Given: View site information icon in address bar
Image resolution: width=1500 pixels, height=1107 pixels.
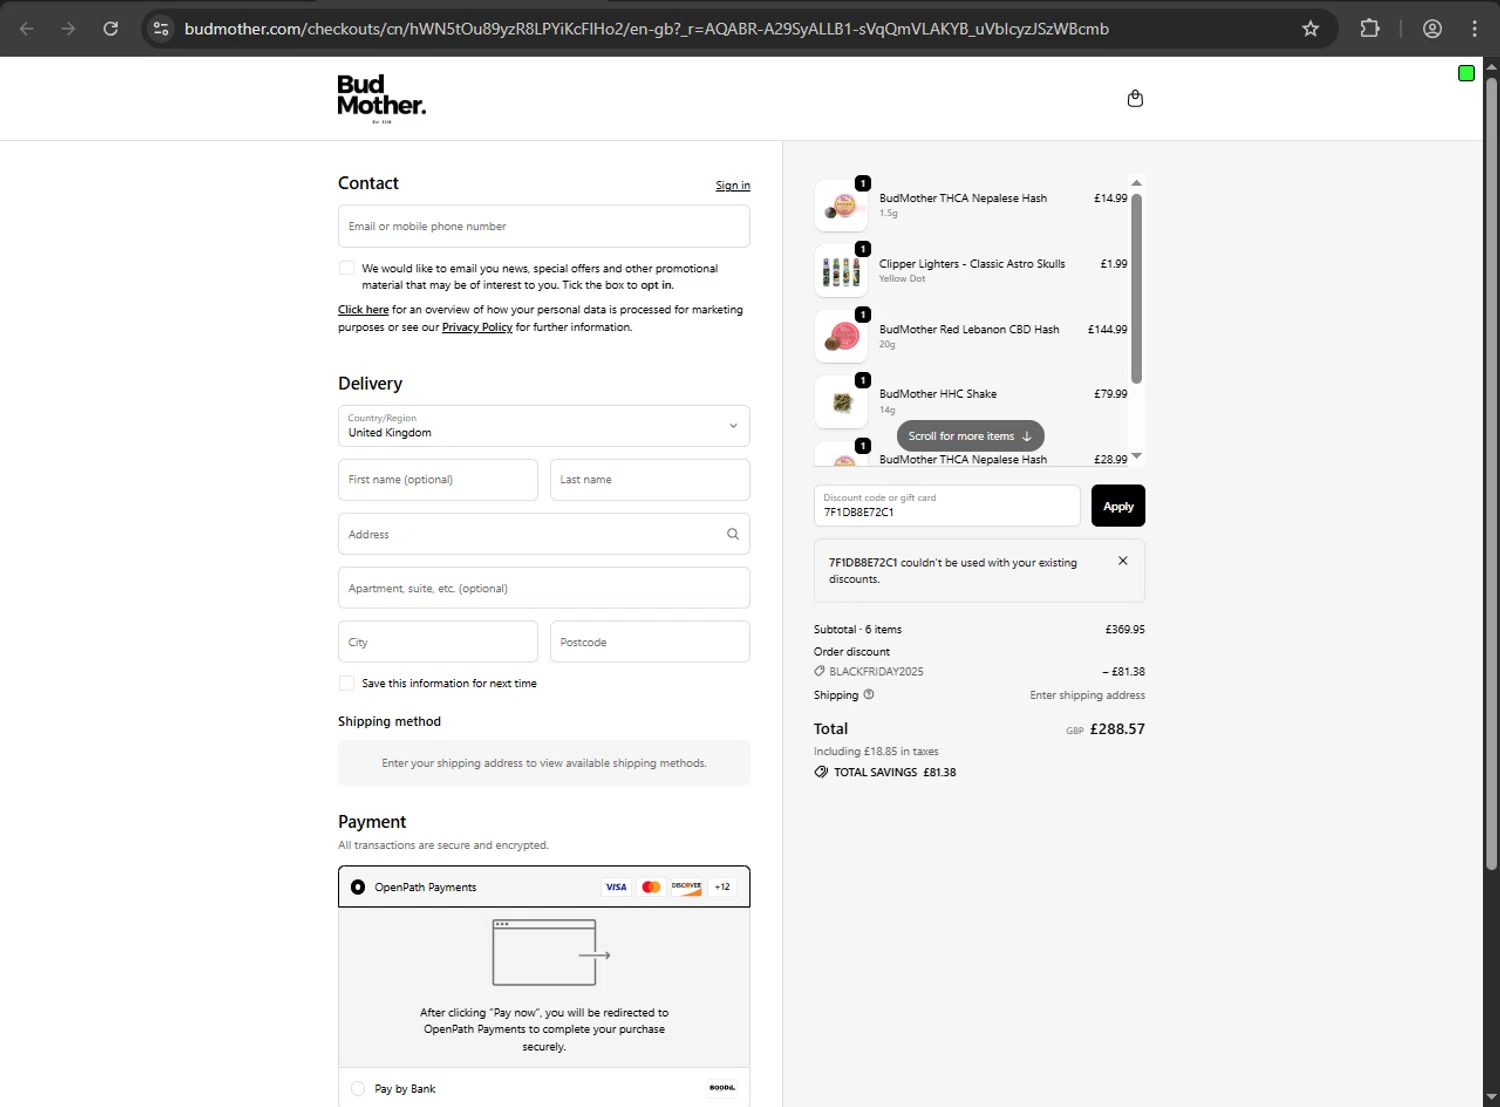Looking at the screenshot, I should (x=161, y=29).
